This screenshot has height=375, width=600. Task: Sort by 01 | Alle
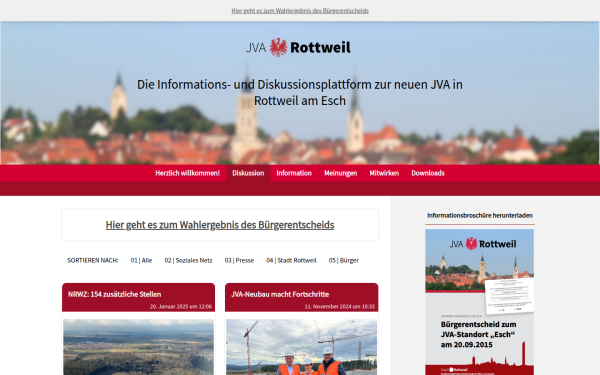[141, 260]
